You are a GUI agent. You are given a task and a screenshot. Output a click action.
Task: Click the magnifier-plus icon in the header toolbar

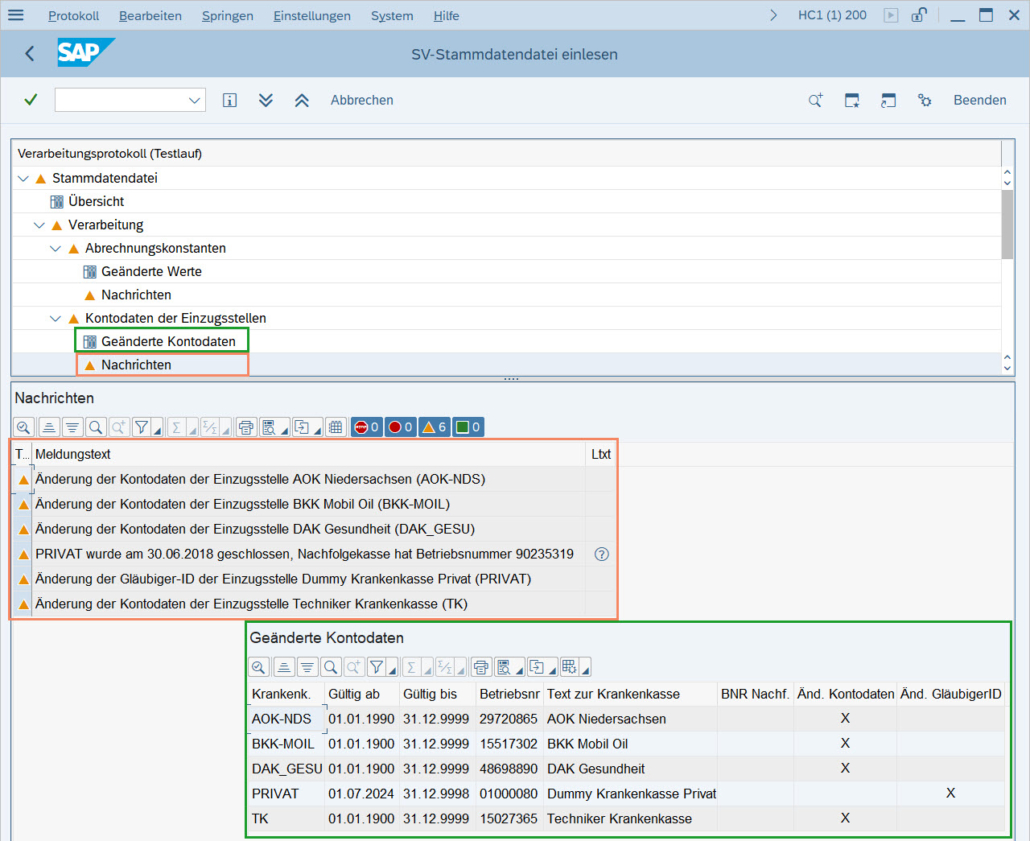click(815, 100)
